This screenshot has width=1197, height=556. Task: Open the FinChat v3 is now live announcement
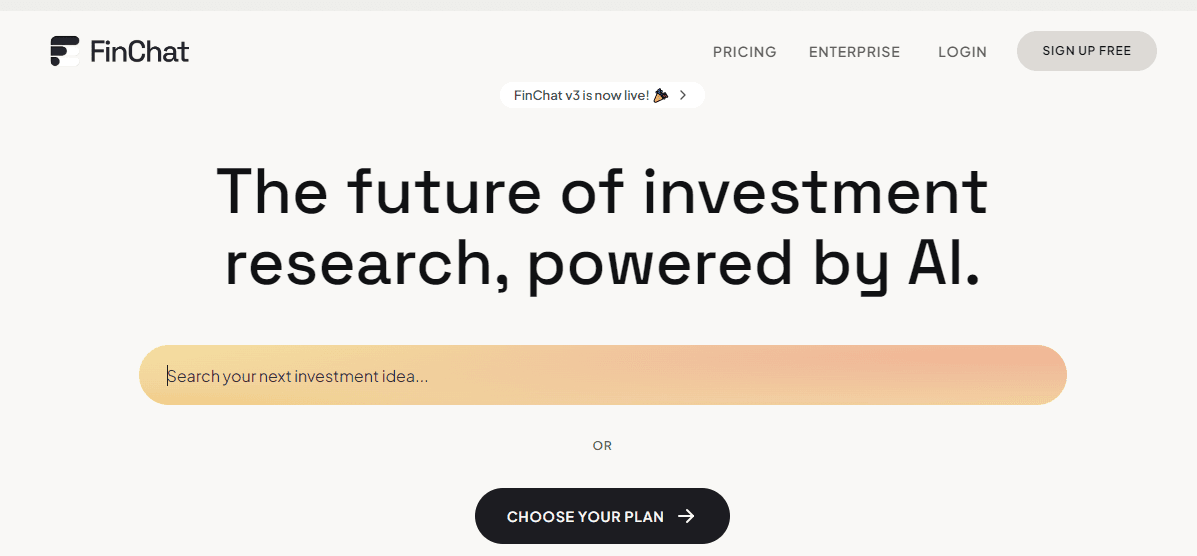(581, 95)
